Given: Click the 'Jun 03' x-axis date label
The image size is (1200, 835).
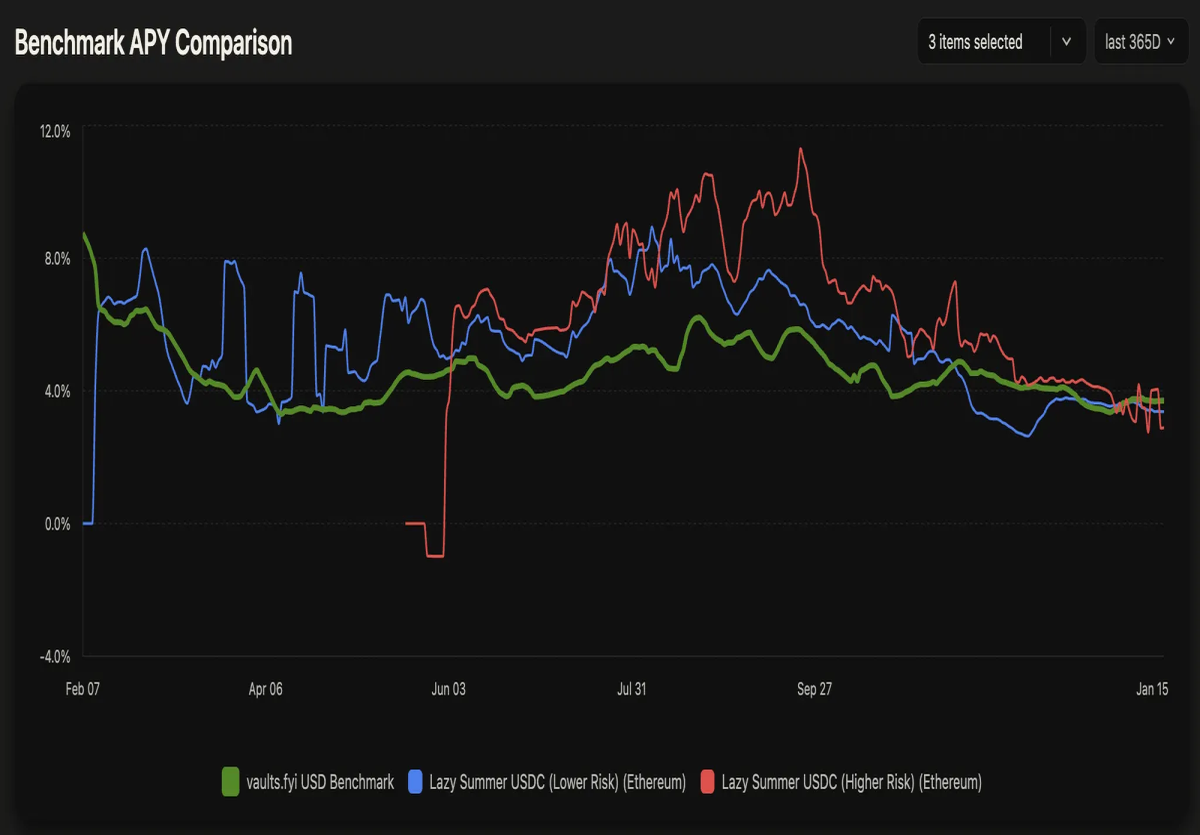Looking at the screenshot, I should coord(448,689).
